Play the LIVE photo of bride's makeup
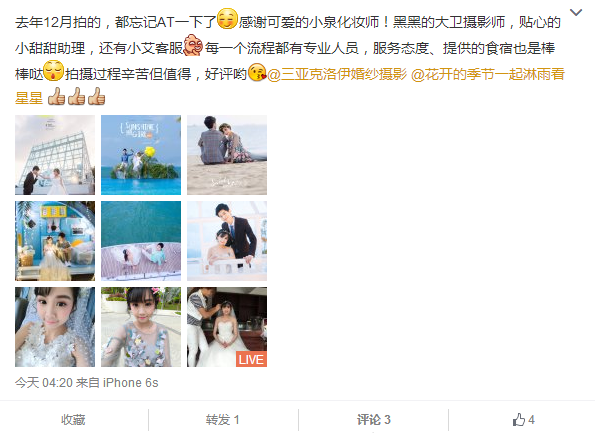The image size is (595, 433). pyautogui.click(x=227, y=327)
